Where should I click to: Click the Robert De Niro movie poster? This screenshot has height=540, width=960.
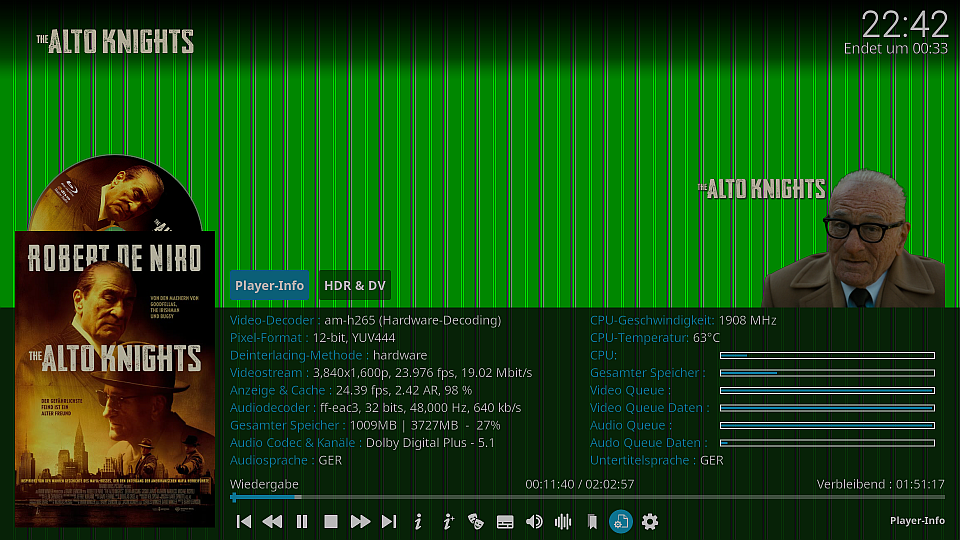(x=115, y=379)
